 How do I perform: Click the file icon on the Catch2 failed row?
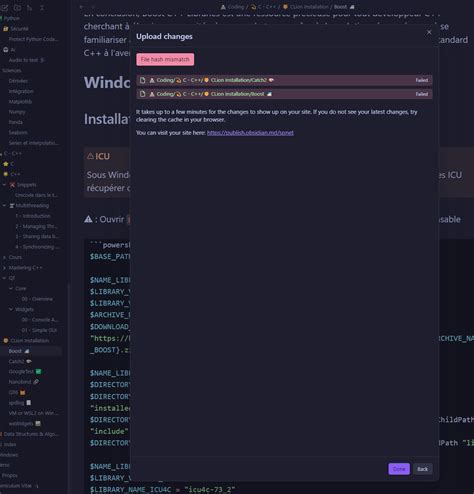[142, 80]
